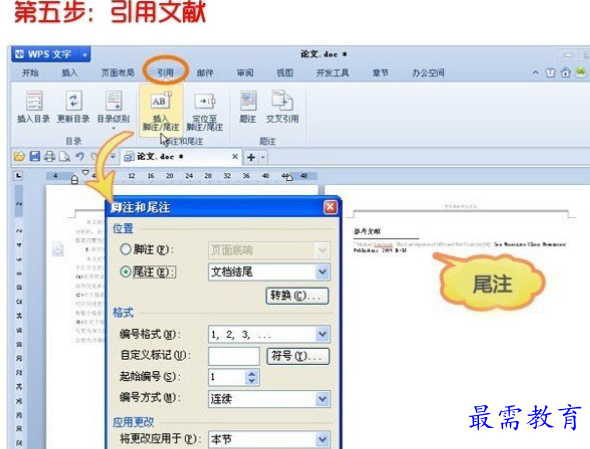Click the 自定义标记 input field
The height and width of the screenshot is (449, 590).
click(234, 356)
